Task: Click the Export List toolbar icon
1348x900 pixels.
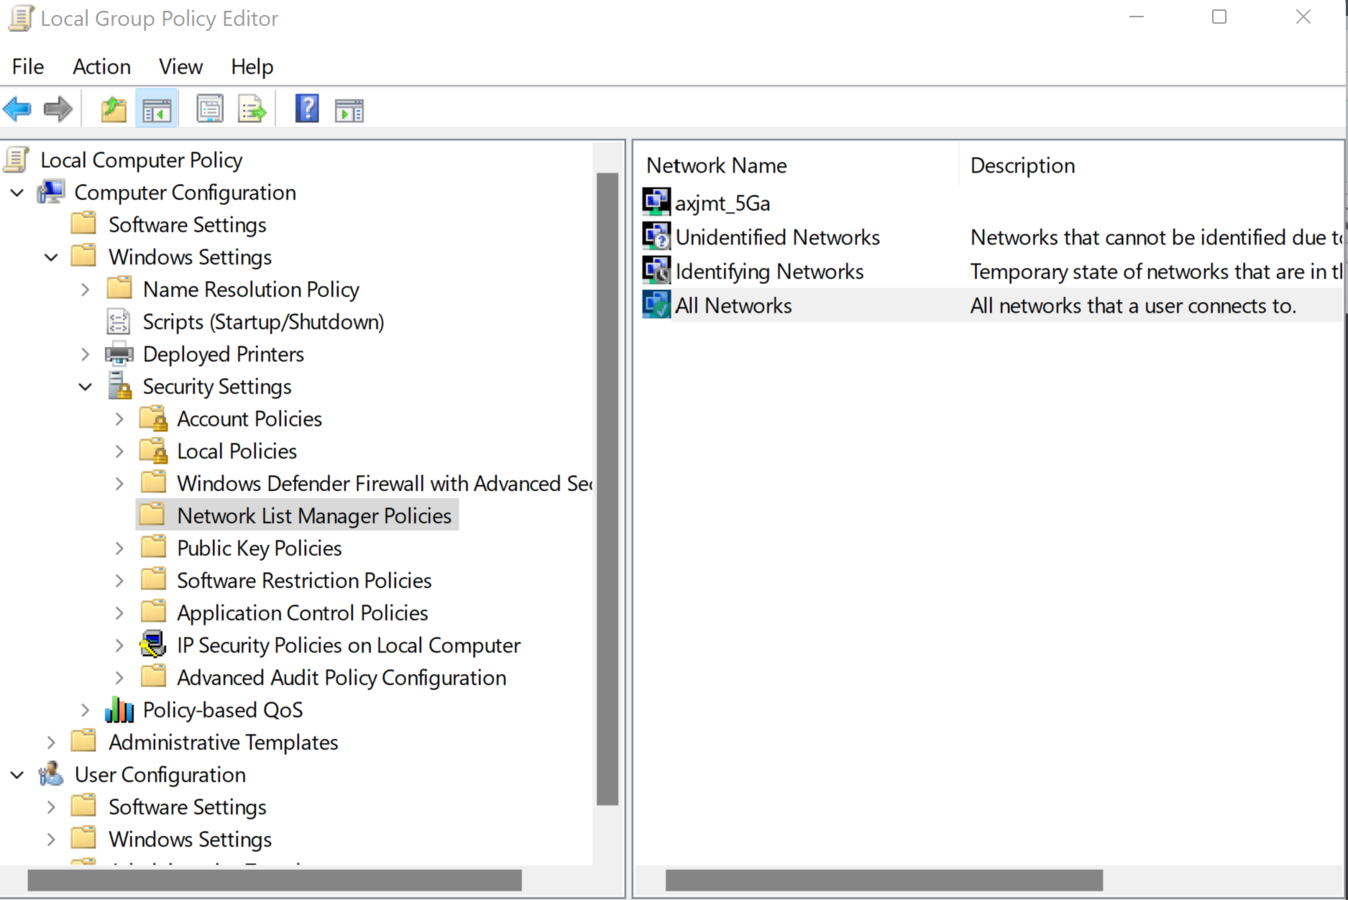Action: click(252, 109)
